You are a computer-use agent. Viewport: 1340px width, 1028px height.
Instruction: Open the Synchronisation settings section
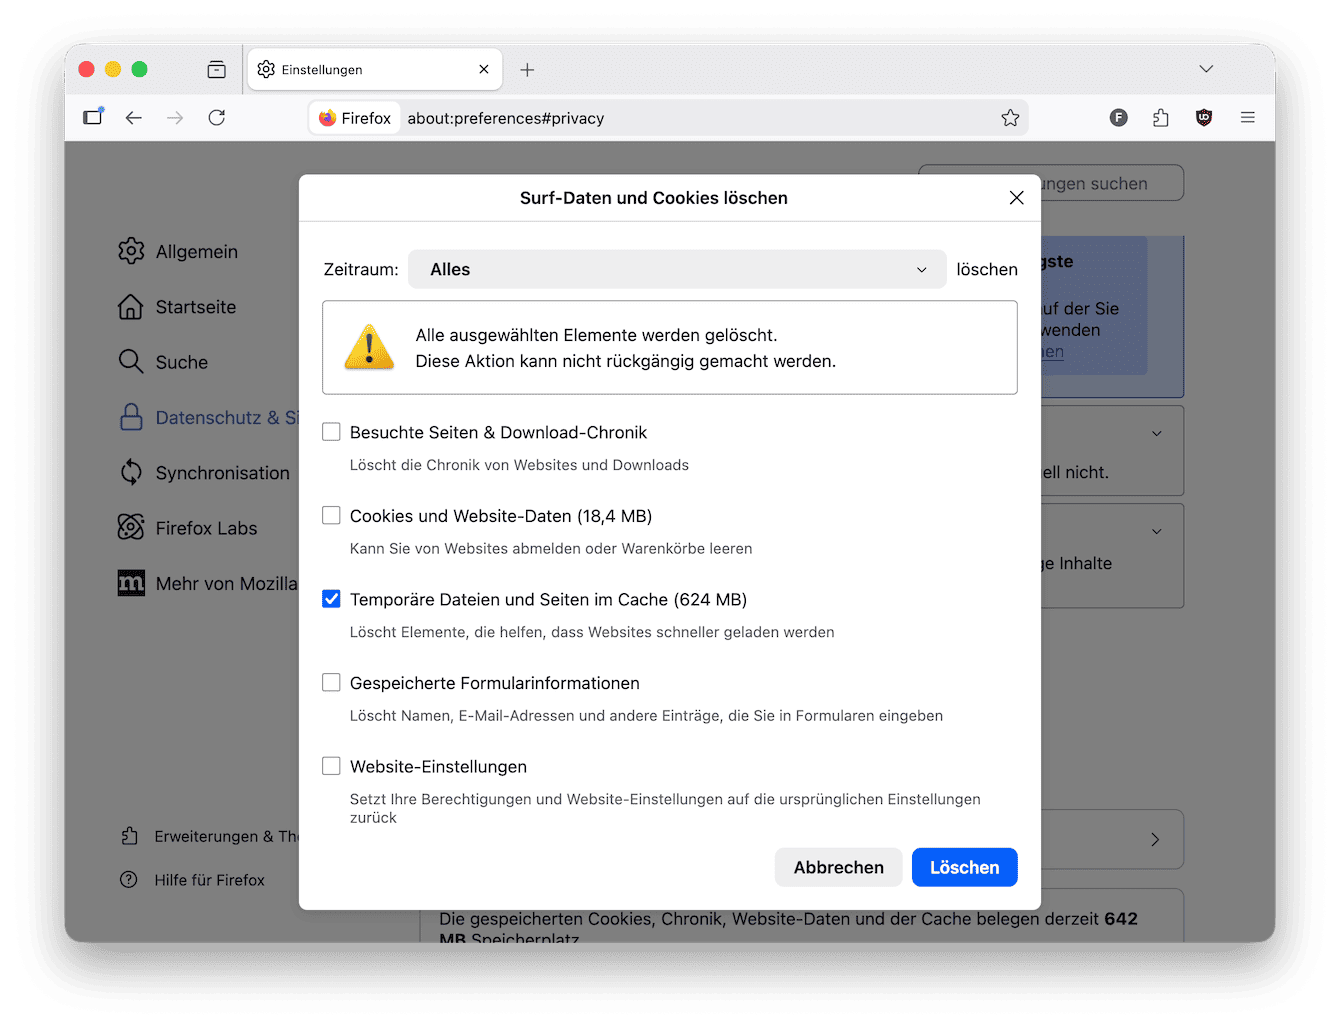pyautogui.click(x=221, y=472)
